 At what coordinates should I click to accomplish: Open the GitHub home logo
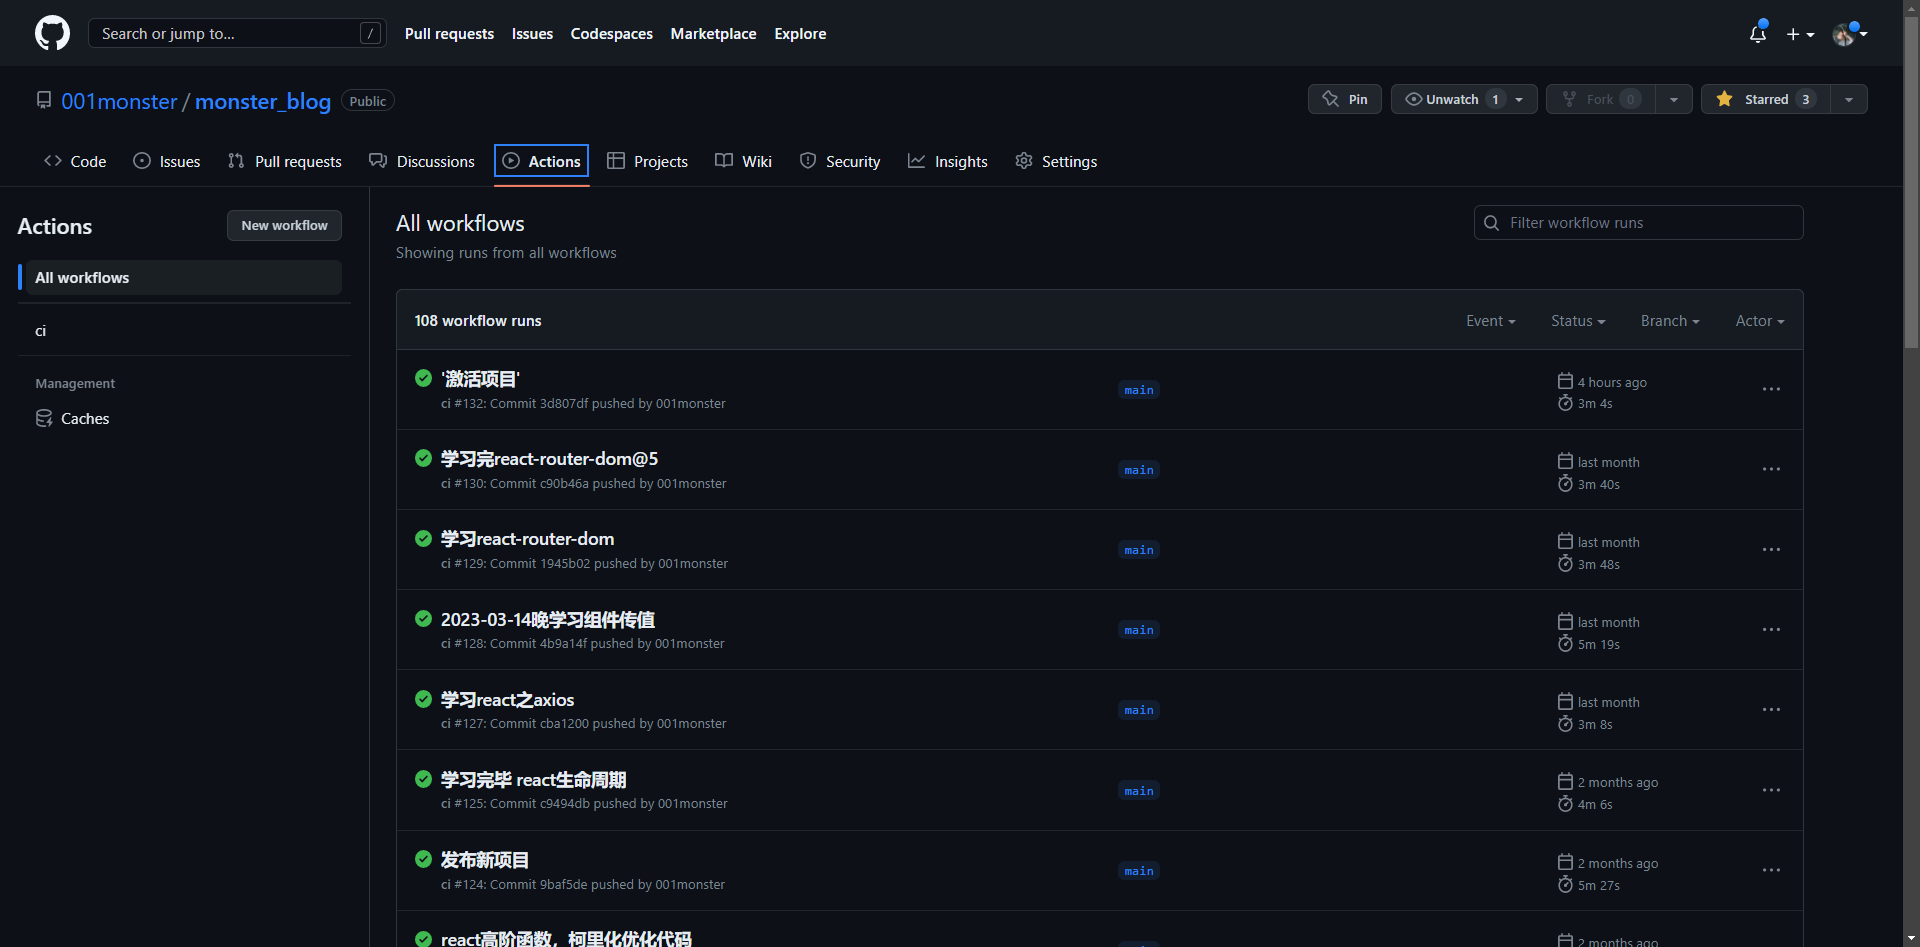pyautogui.click(x=53, y=33)
